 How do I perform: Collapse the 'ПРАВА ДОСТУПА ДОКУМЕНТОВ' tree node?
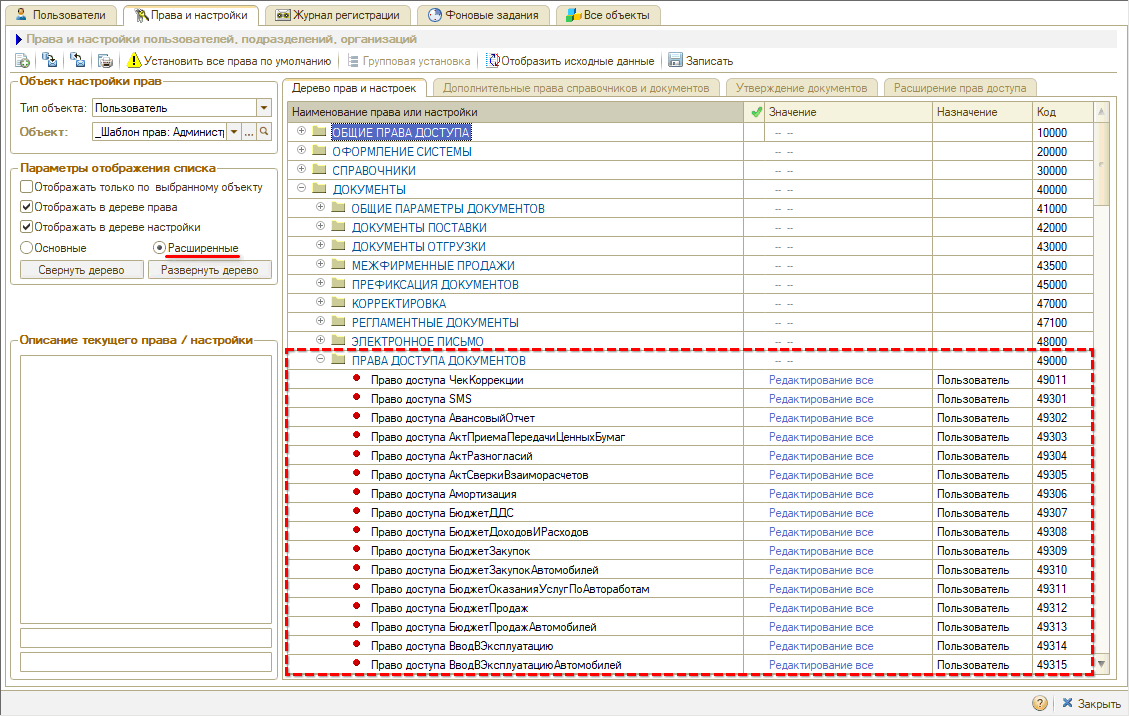pyautogui.click(x=321, y=360)
